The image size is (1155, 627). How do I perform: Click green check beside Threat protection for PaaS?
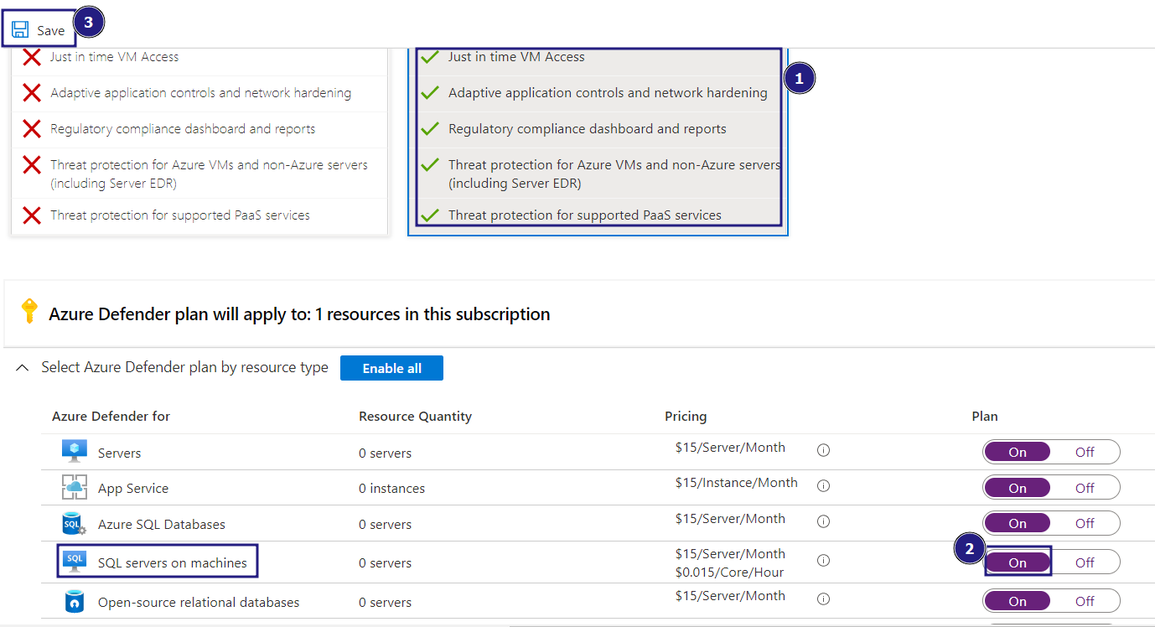(x=430, y=215)
